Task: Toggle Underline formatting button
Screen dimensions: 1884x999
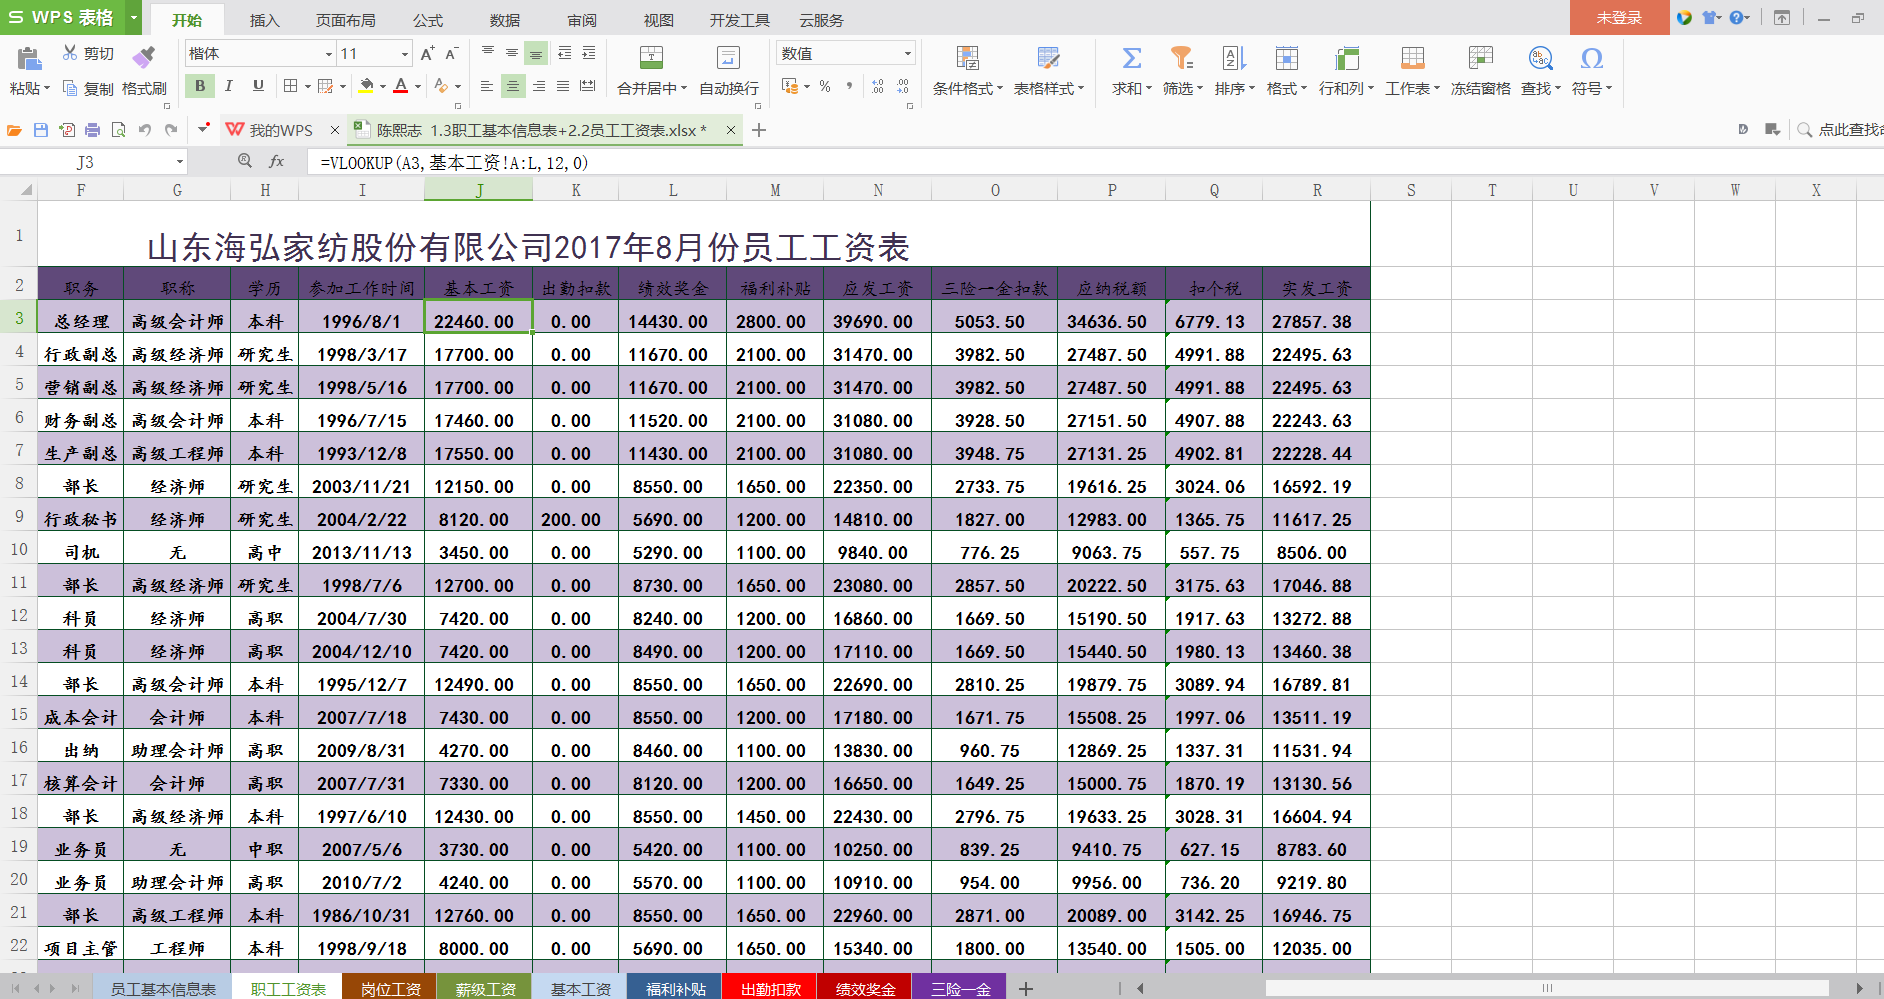Action: coord(258,86)
